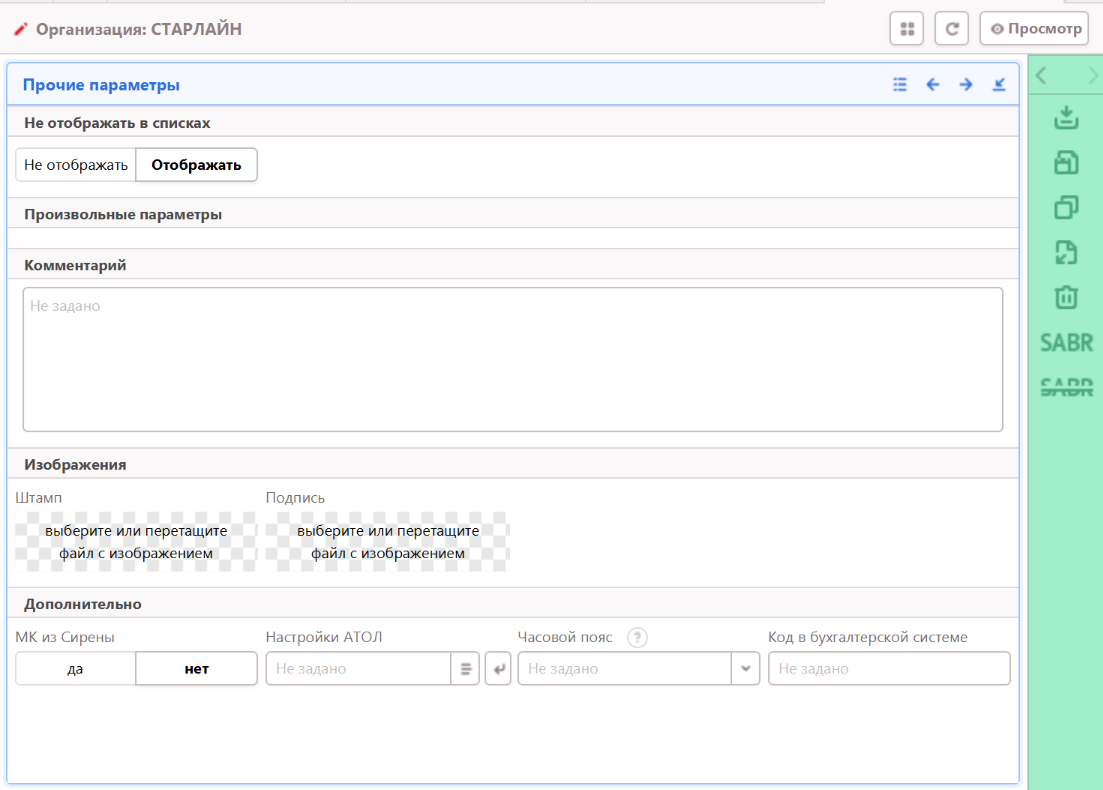The height and width of the screenshot is (790, 1103).
Task: Click inside the Комментарий text area
Action: (x=512, y=360)
